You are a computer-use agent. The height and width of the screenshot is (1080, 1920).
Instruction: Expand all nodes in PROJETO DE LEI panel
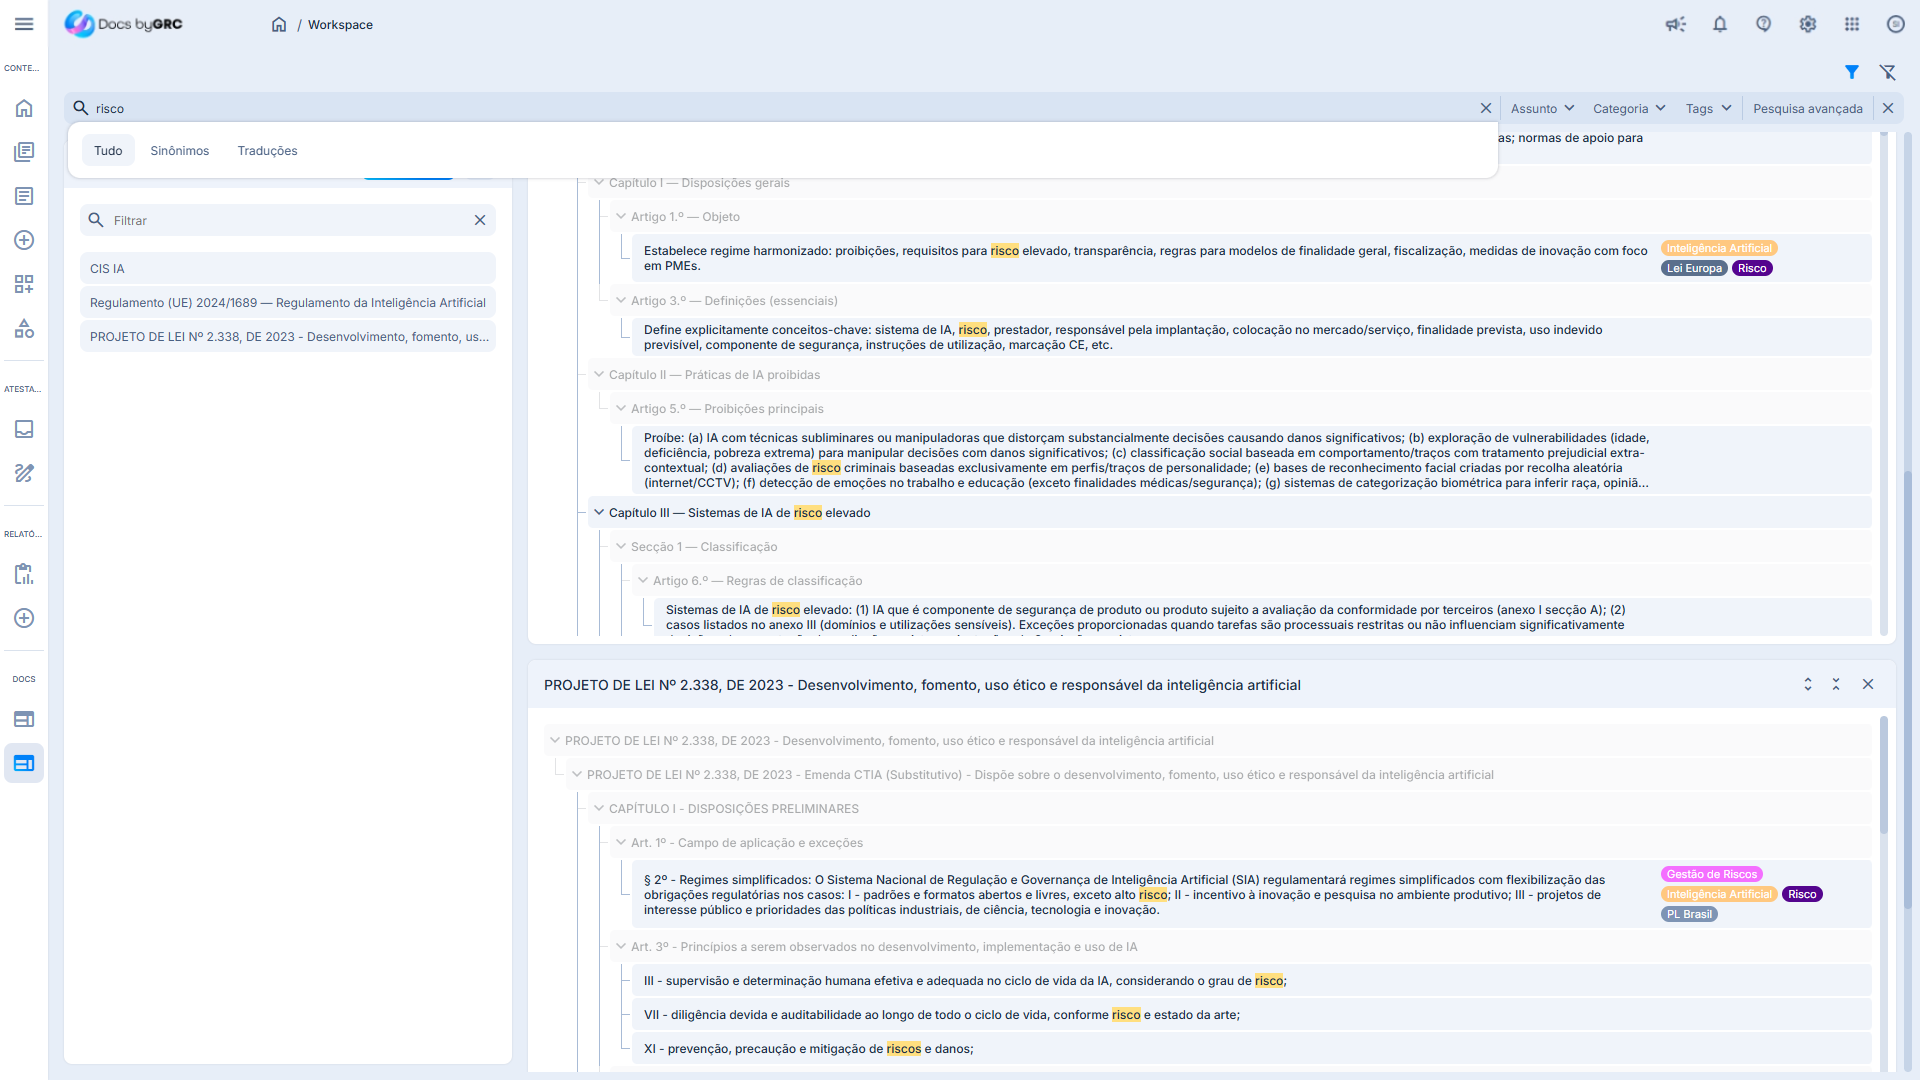click(x=1808, y=684)
